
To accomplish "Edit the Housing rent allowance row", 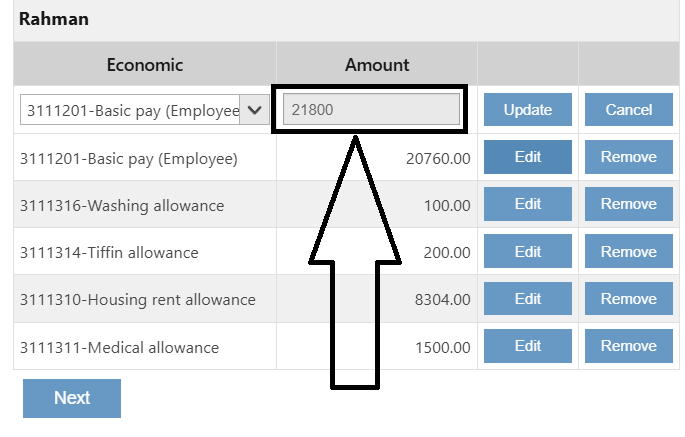I will pos(527,299).
